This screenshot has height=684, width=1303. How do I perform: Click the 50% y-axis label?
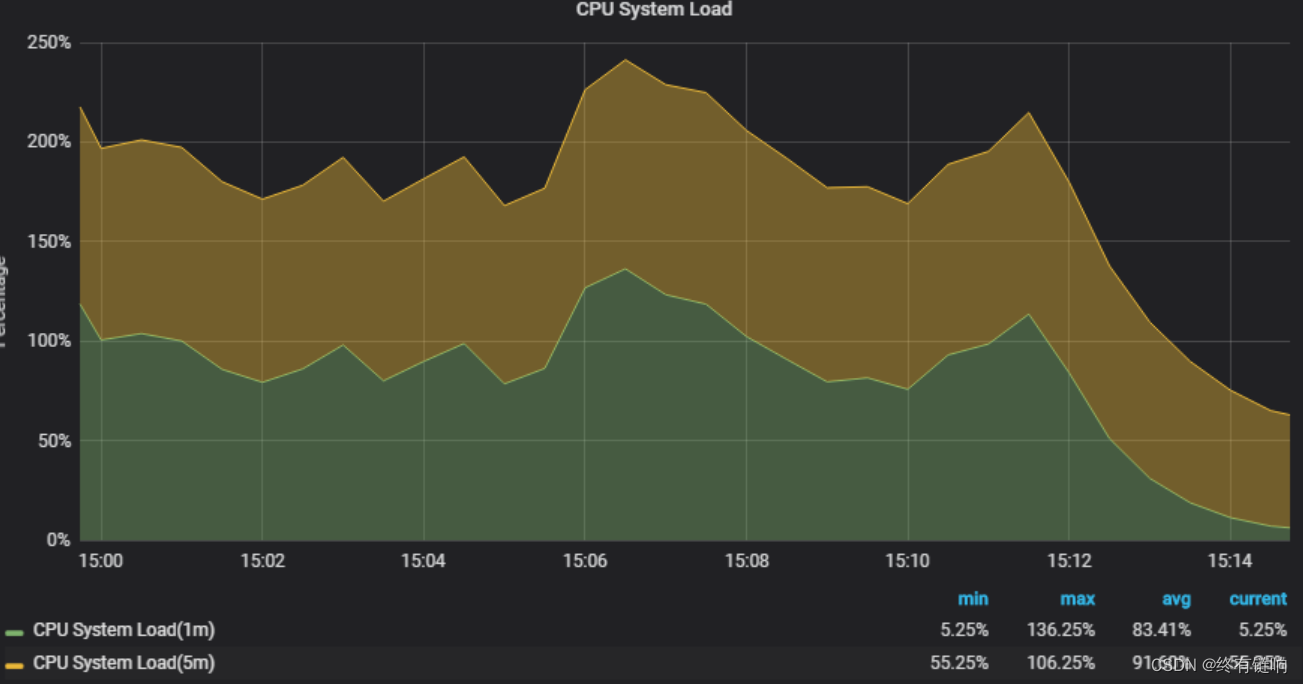[54, 441]
